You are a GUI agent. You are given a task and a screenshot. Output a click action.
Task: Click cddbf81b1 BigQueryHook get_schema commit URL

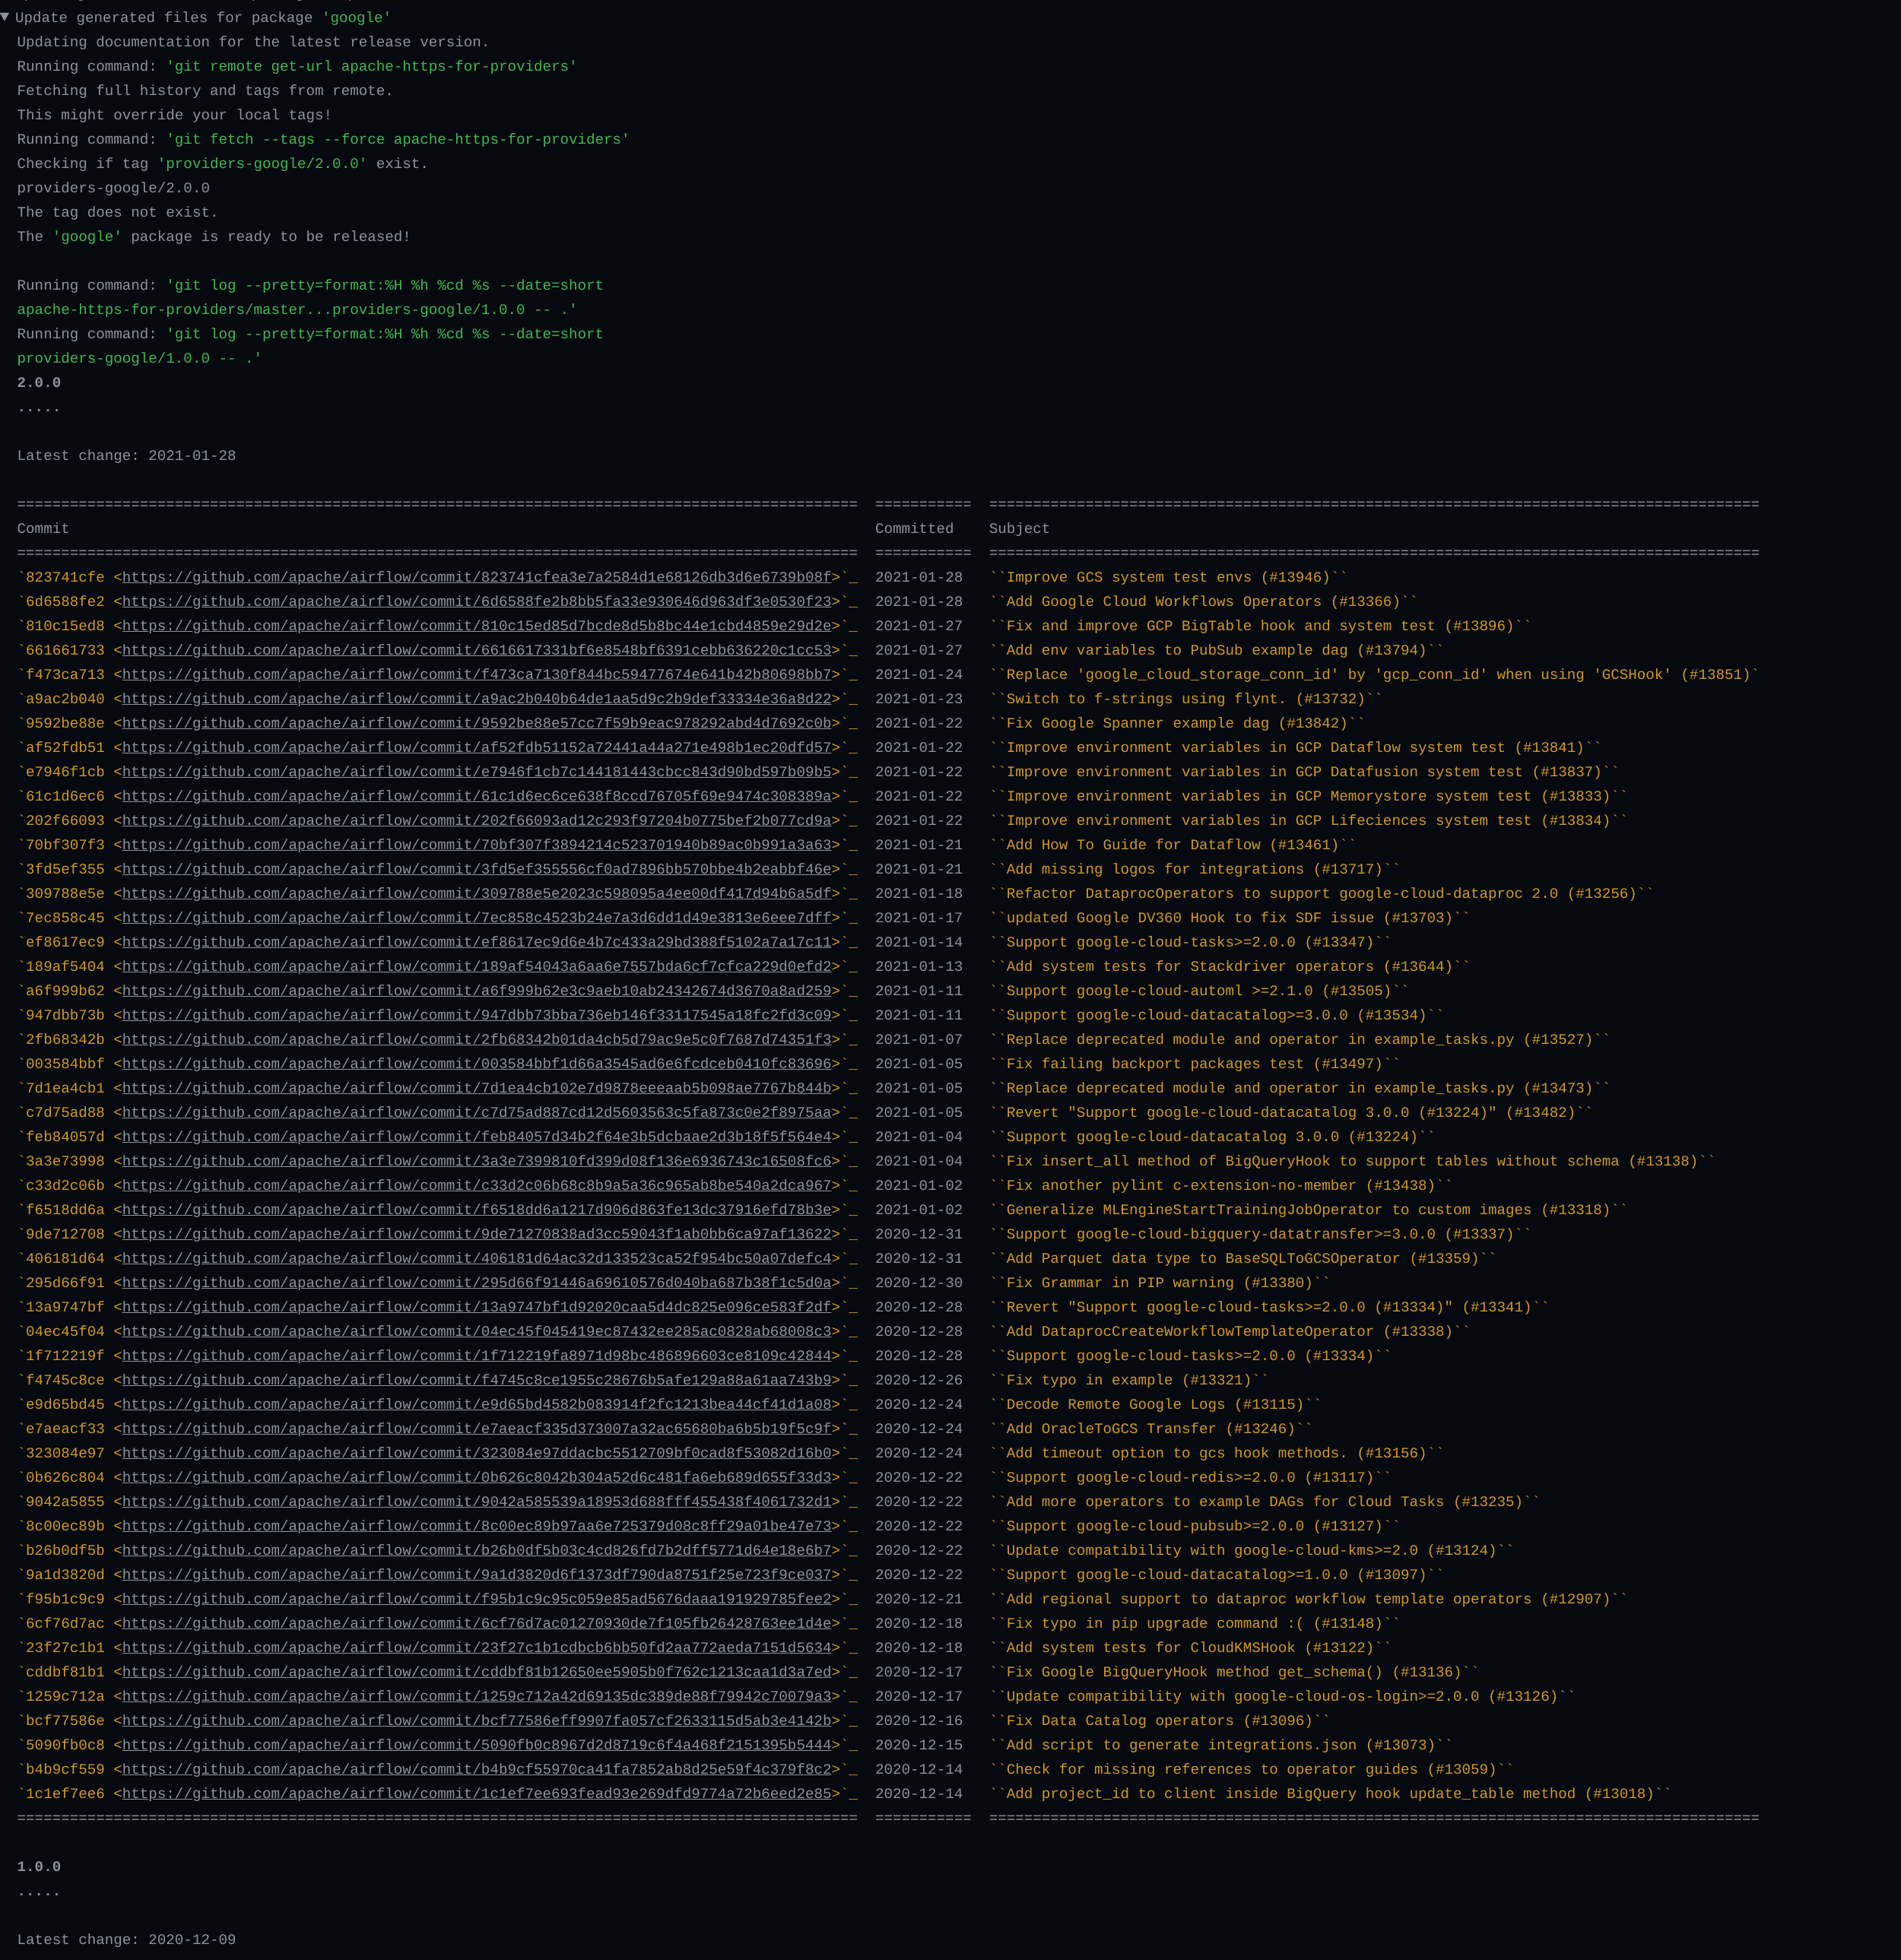tap(476, 1672)
